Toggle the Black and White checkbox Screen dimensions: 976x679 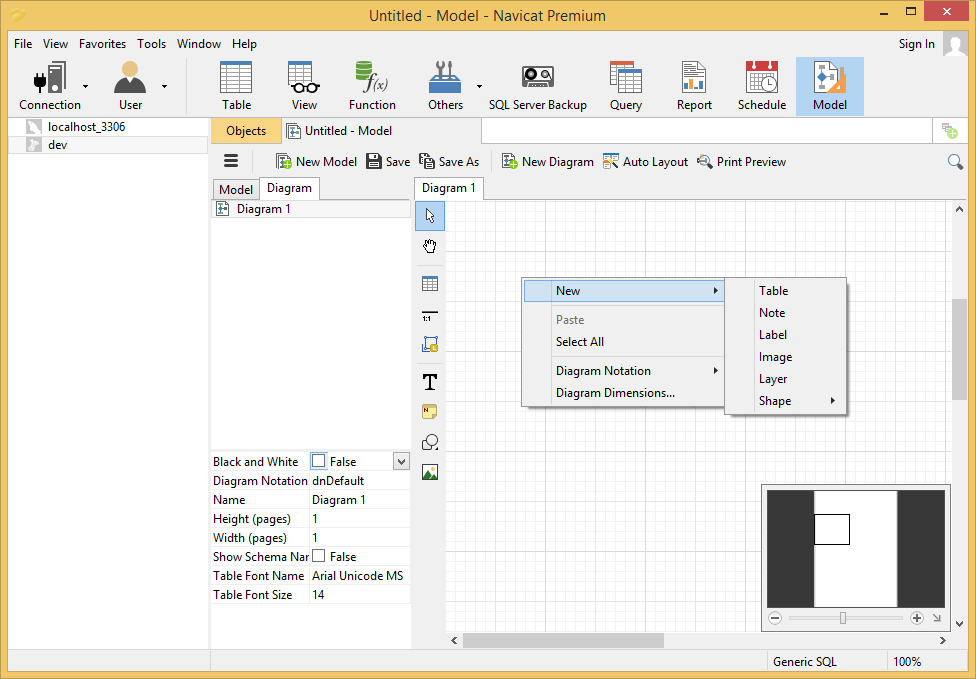[319, 461]
